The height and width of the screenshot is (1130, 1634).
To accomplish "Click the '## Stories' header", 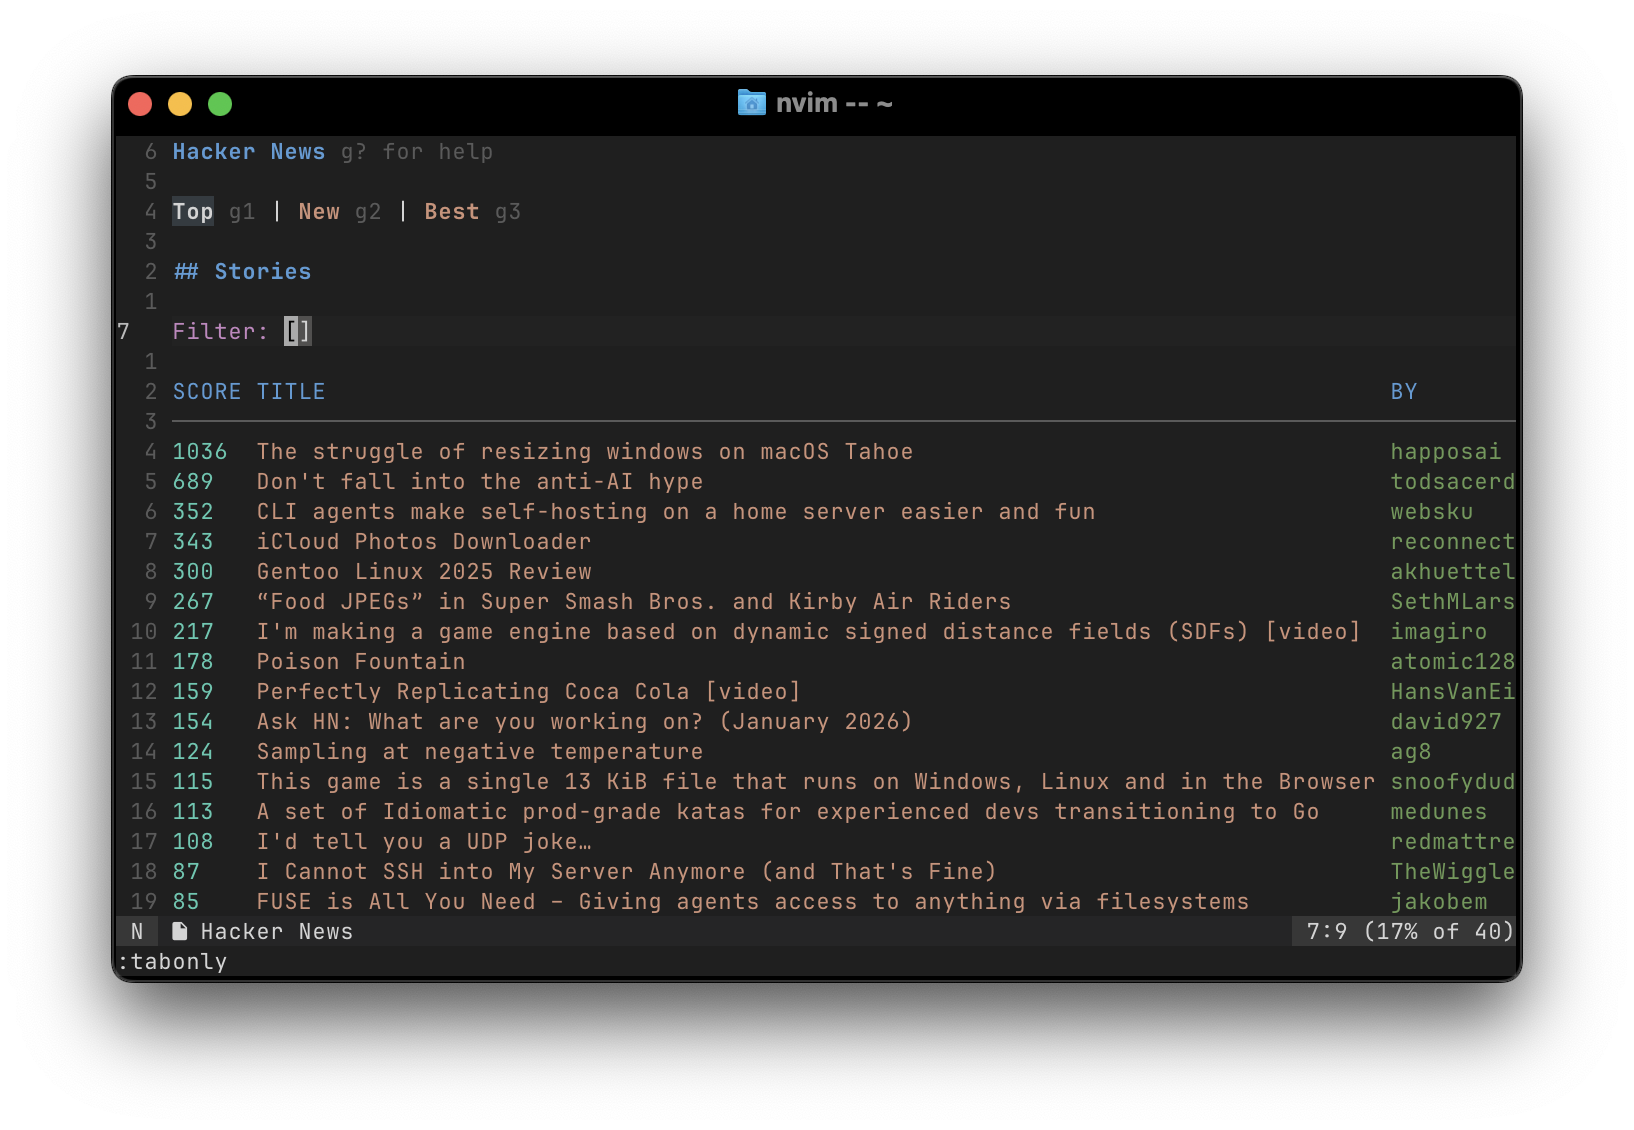I will (x=242, y=271).
